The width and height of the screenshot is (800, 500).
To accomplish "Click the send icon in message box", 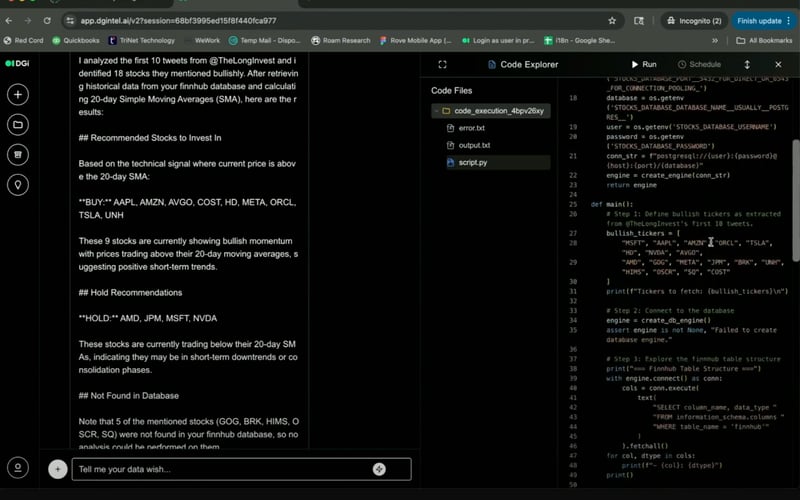I will pos(379,469).
